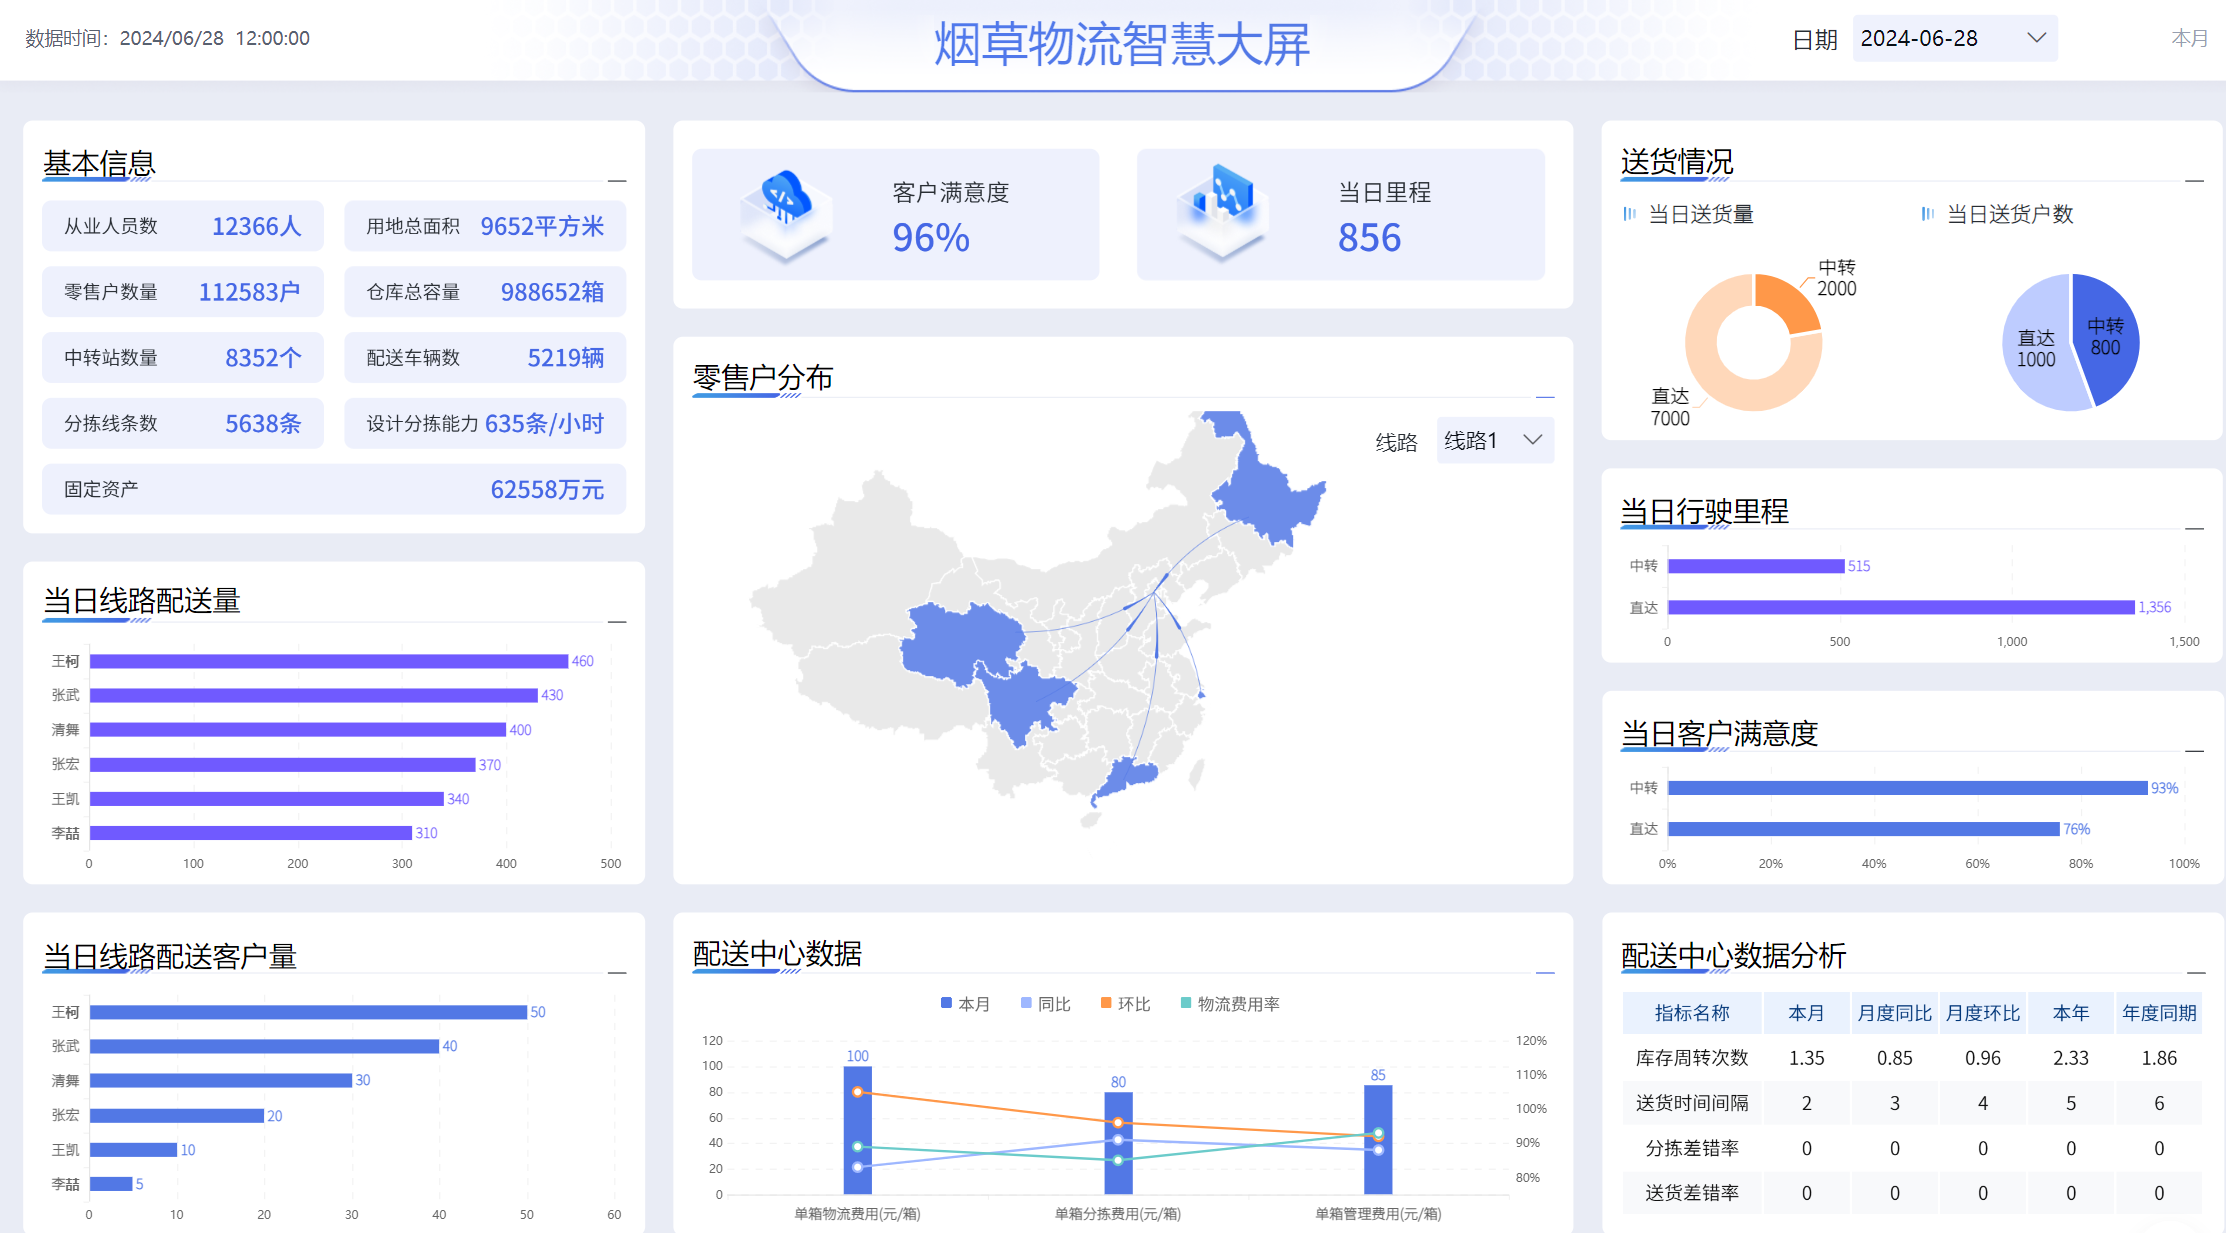This screenshot has height=1233, width=2226.
Task: Toggle the 环比 legend series
Action: coord(1125,1004)
